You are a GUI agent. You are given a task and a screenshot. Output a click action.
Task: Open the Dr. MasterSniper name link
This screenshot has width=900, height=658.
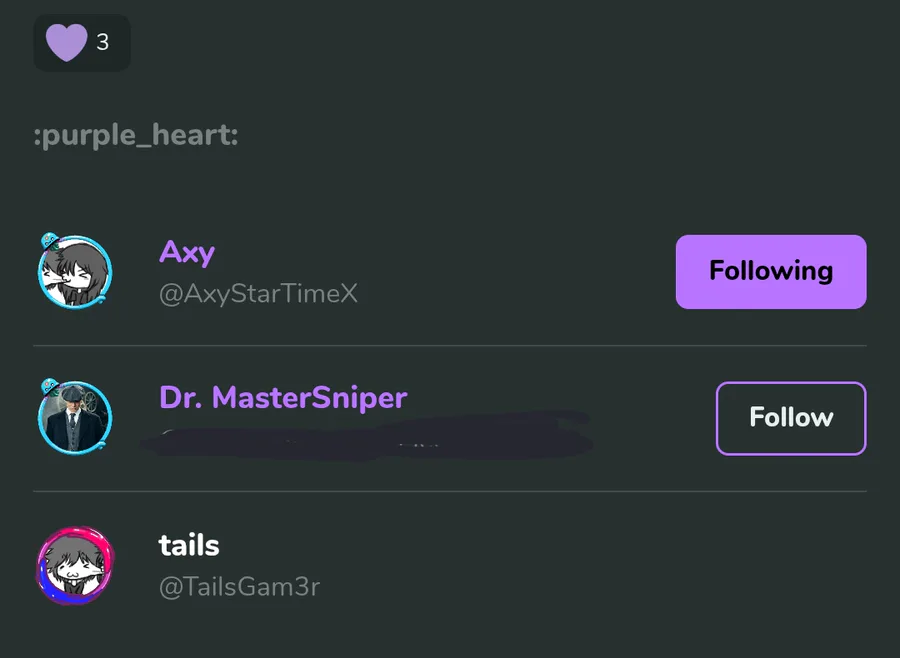(283, 398)
